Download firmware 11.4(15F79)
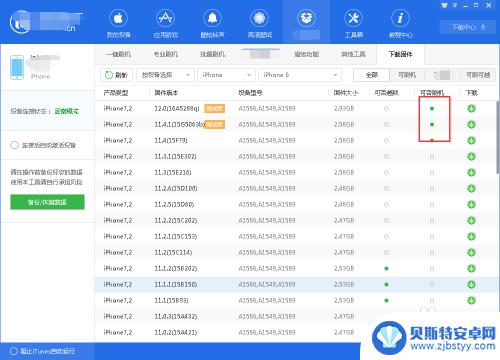The width and height of the screenshot is (500, 360). (471, 140)
